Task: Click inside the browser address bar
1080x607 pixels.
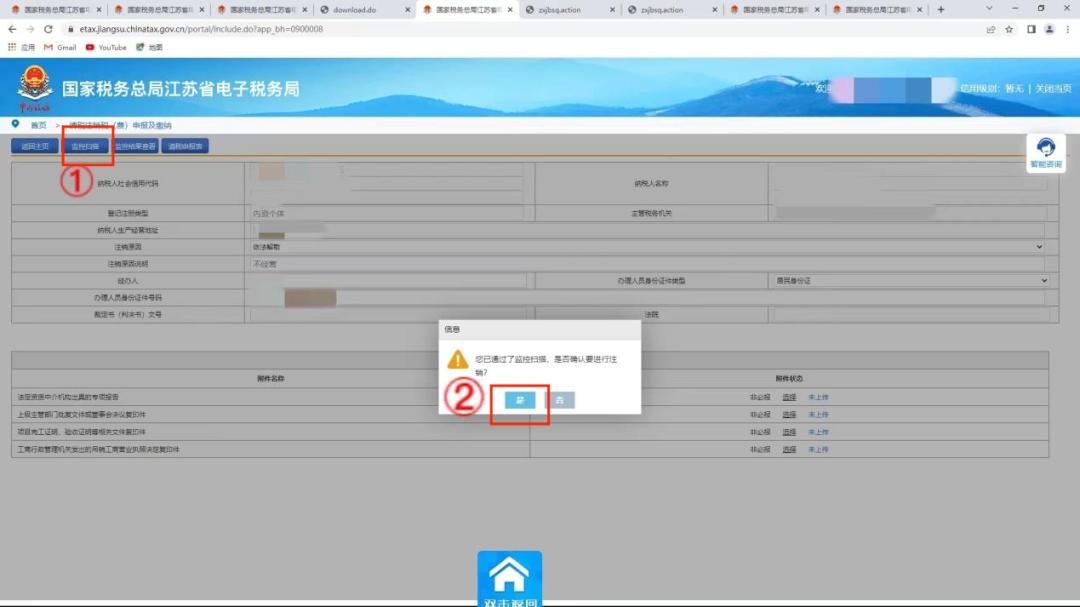Action: pos(300,31)
